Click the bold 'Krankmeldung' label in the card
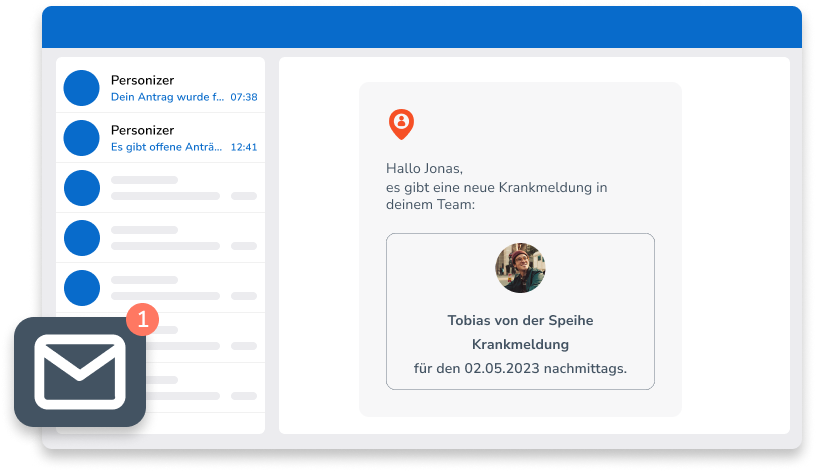 pos(520,345)
